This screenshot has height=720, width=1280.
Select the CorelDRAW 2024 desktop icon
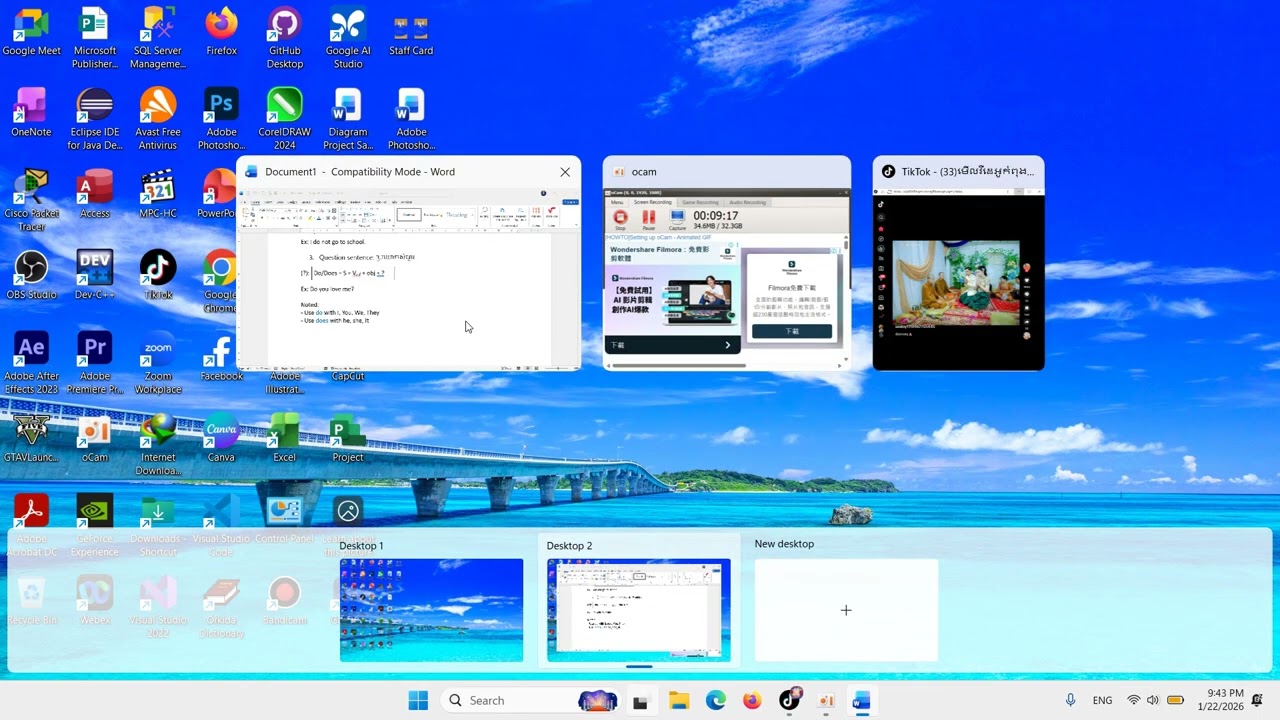[284, 119]
